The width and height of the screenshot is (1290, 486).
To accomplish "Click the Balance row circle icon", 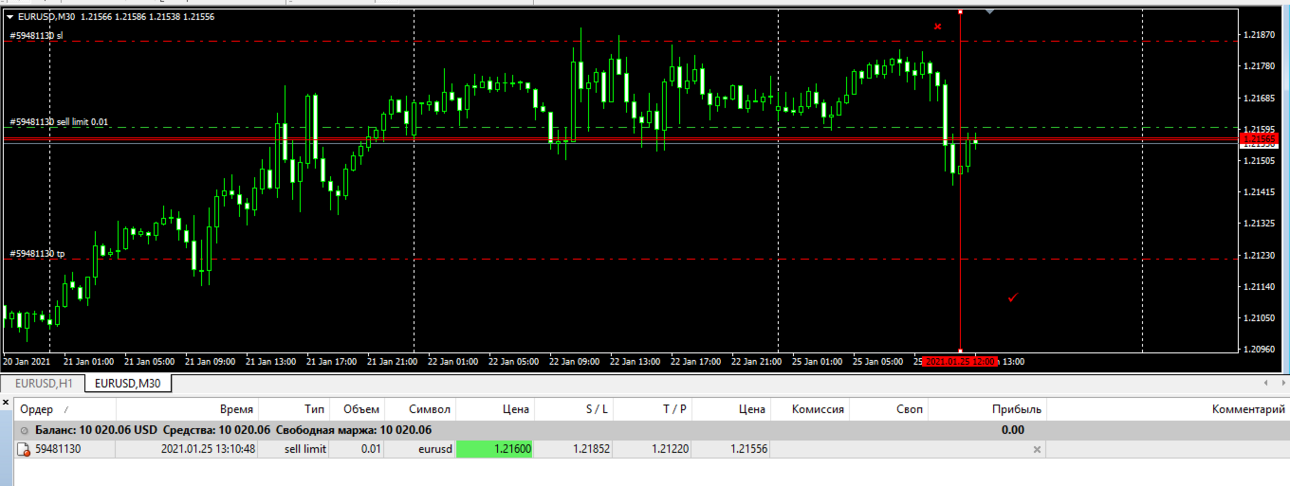I will 24,430.
